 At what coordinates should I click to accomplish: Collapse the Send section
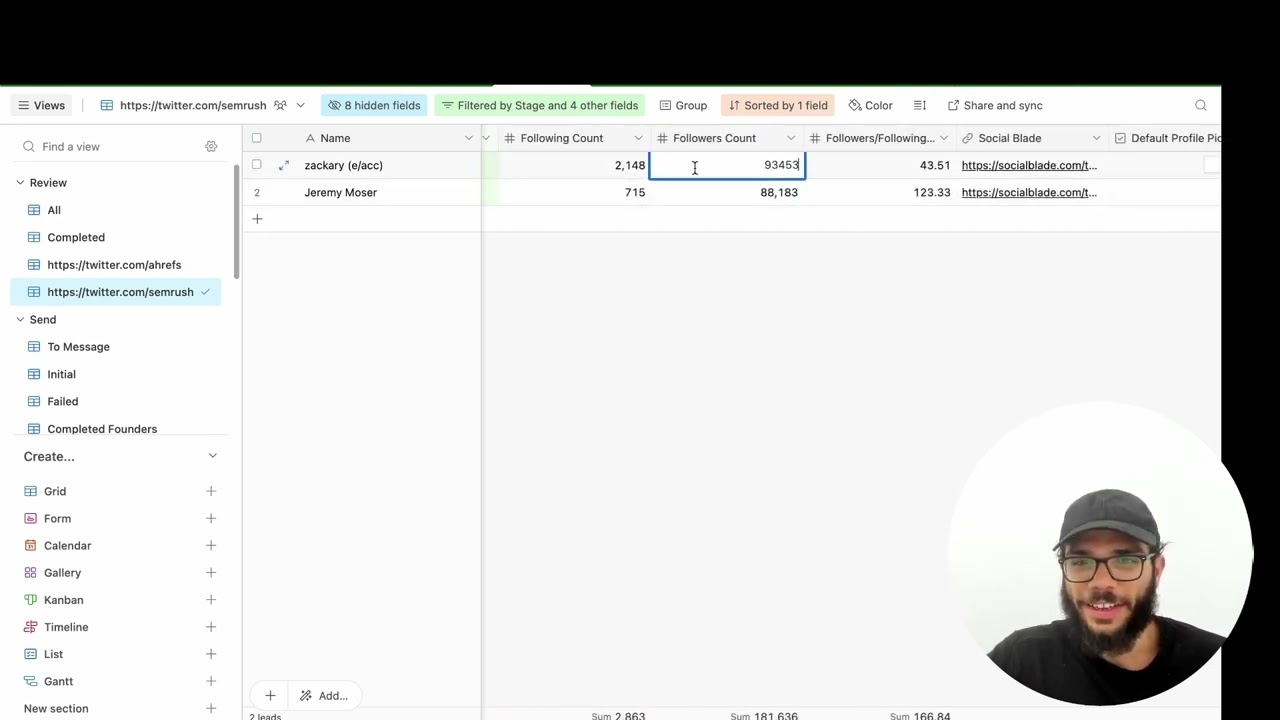point(20,320)
